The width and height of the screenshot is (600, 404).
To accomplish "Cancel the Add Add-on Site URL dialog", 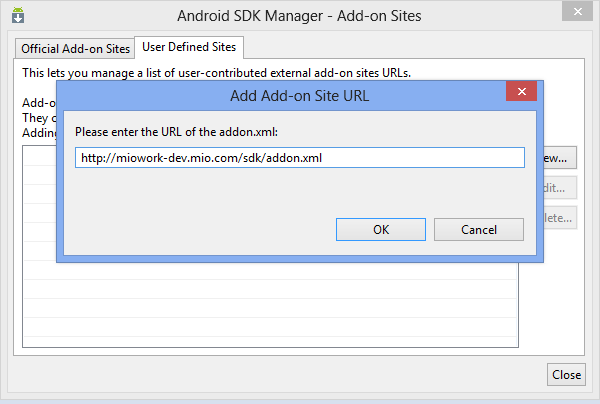I will coord(479,230).
